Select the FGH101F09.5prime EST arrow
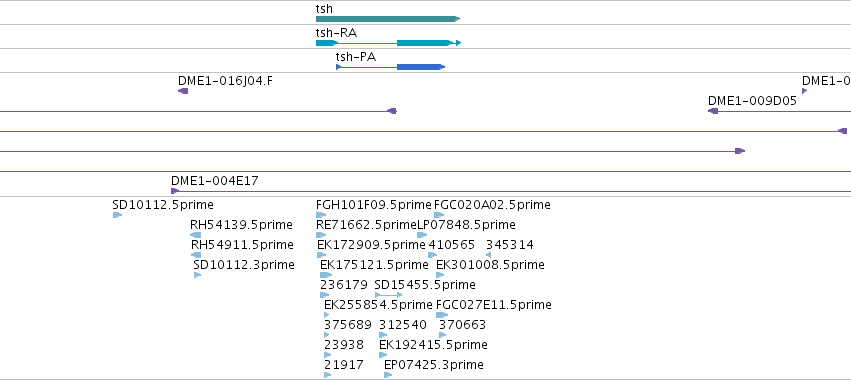 tap(321, 215)
